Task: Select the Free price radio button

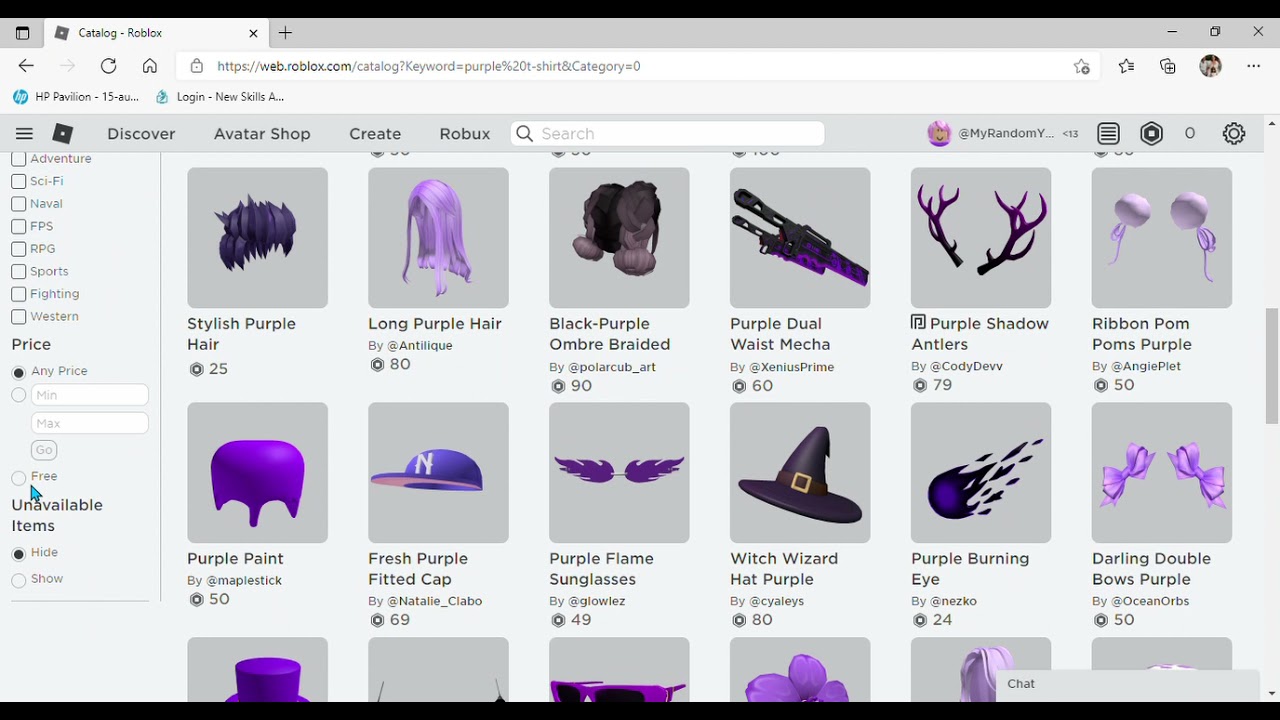Action: (18, 478)
